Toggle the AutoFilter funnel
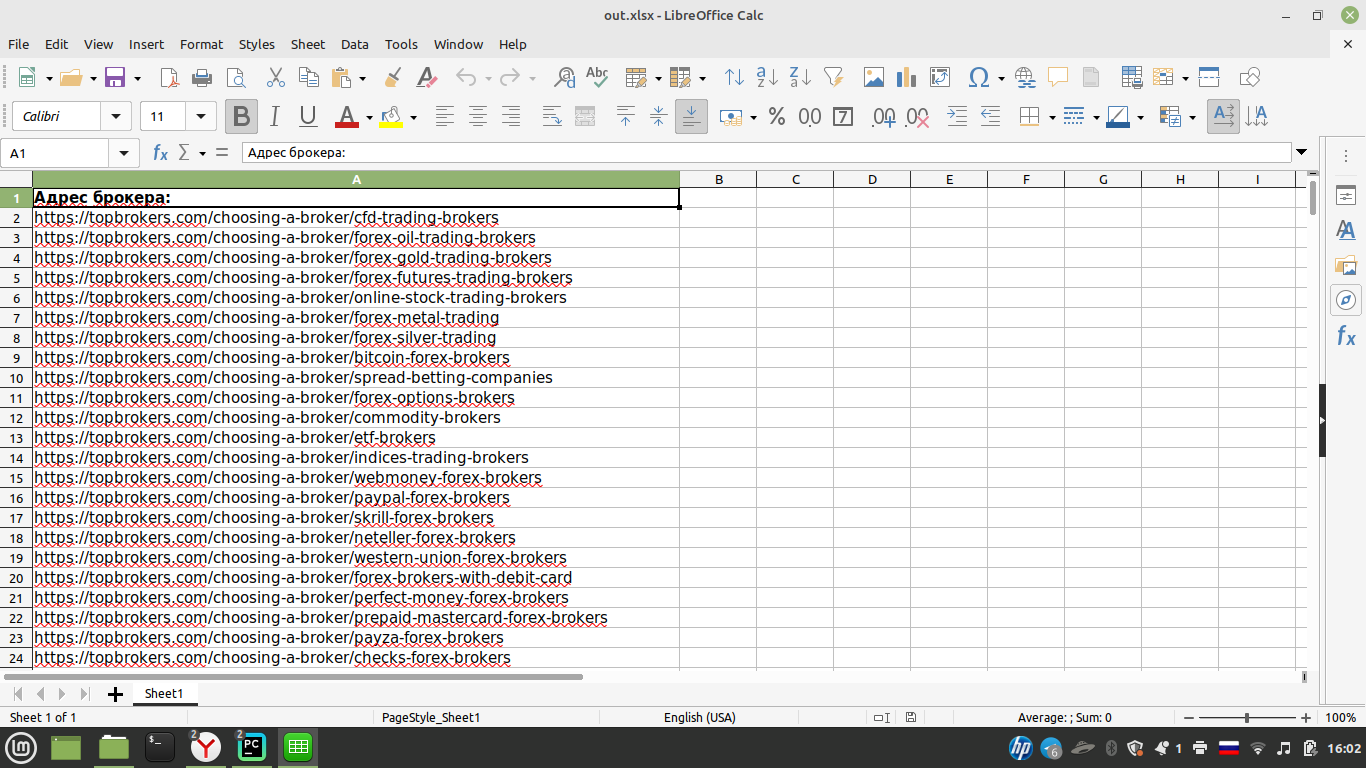This screenshot has height=768, width=1366. point(833,77)
